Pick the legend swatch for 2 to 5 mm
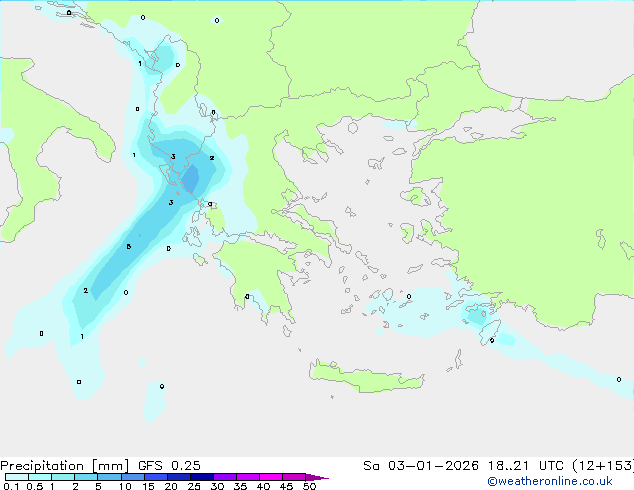Image resolution: width=634 pixels, height=490 pixels. pyautogui.click(x=86, y=477)
